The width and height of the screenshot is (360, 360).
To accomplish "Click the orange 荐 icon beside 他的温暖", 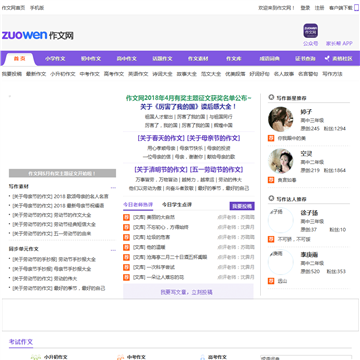I will (126, 247).
